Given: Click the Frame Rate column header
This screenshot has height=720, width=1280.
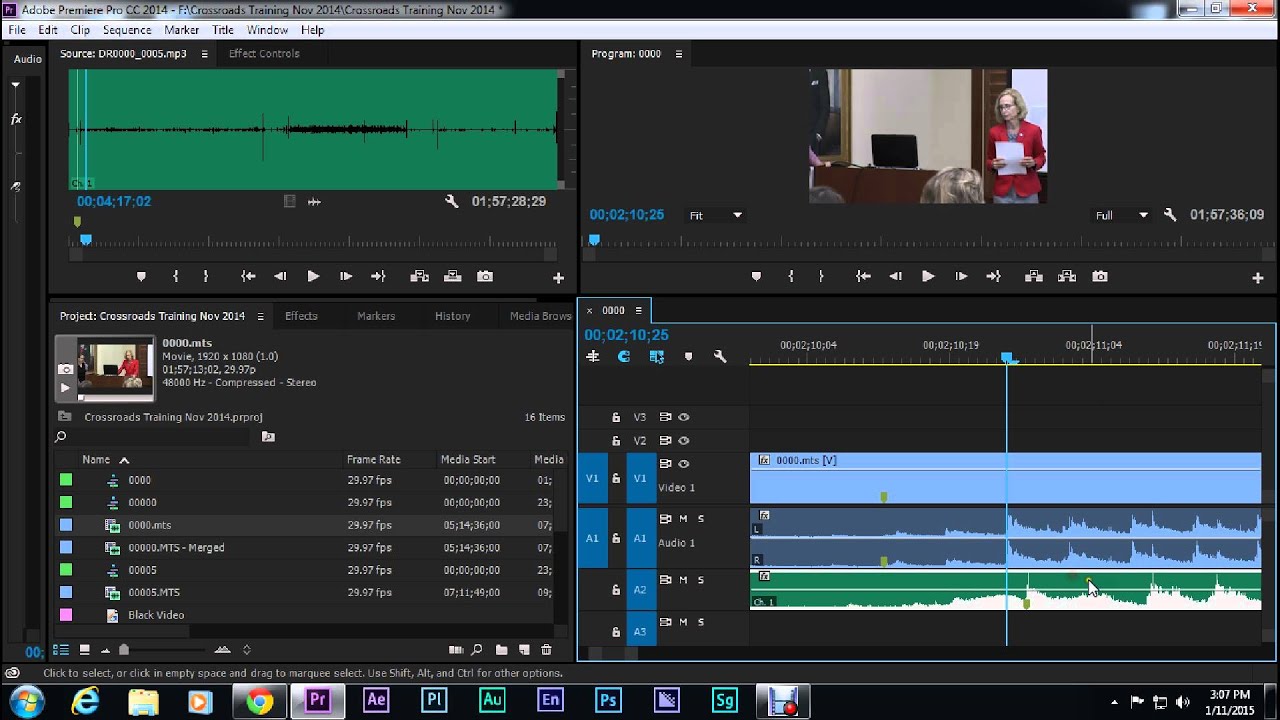Looking at the screenshot, I should point(373,460).
